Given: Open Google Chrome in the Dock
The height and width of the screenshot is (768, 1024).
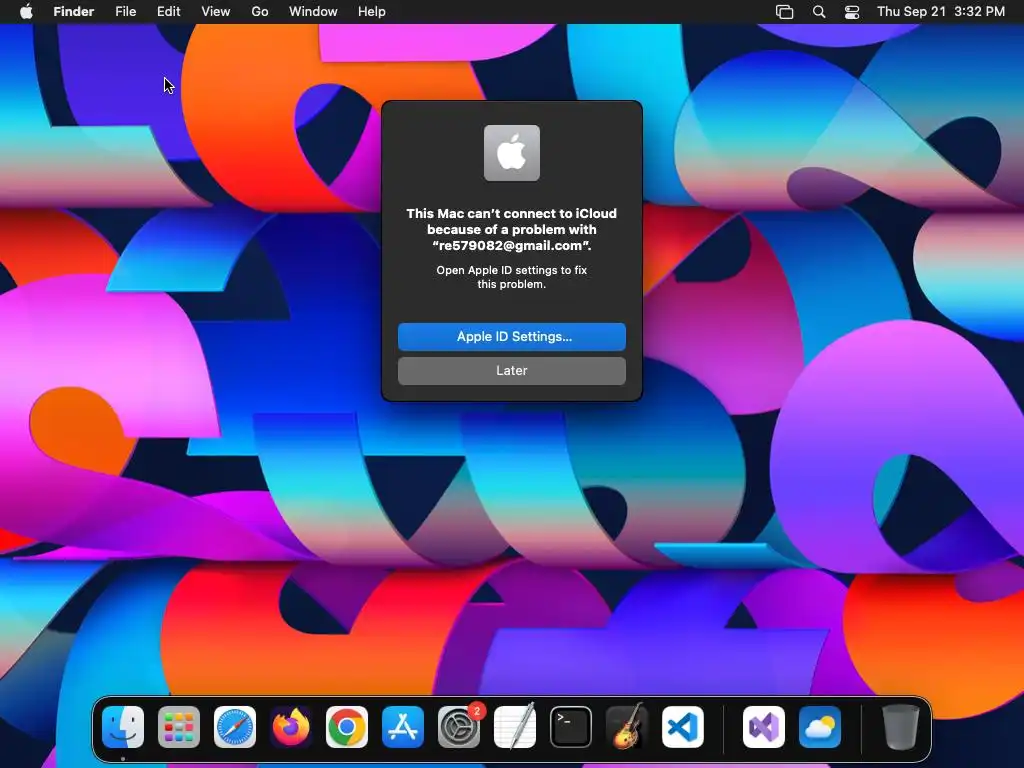Looking at the screenshot, I should (347, 727).
